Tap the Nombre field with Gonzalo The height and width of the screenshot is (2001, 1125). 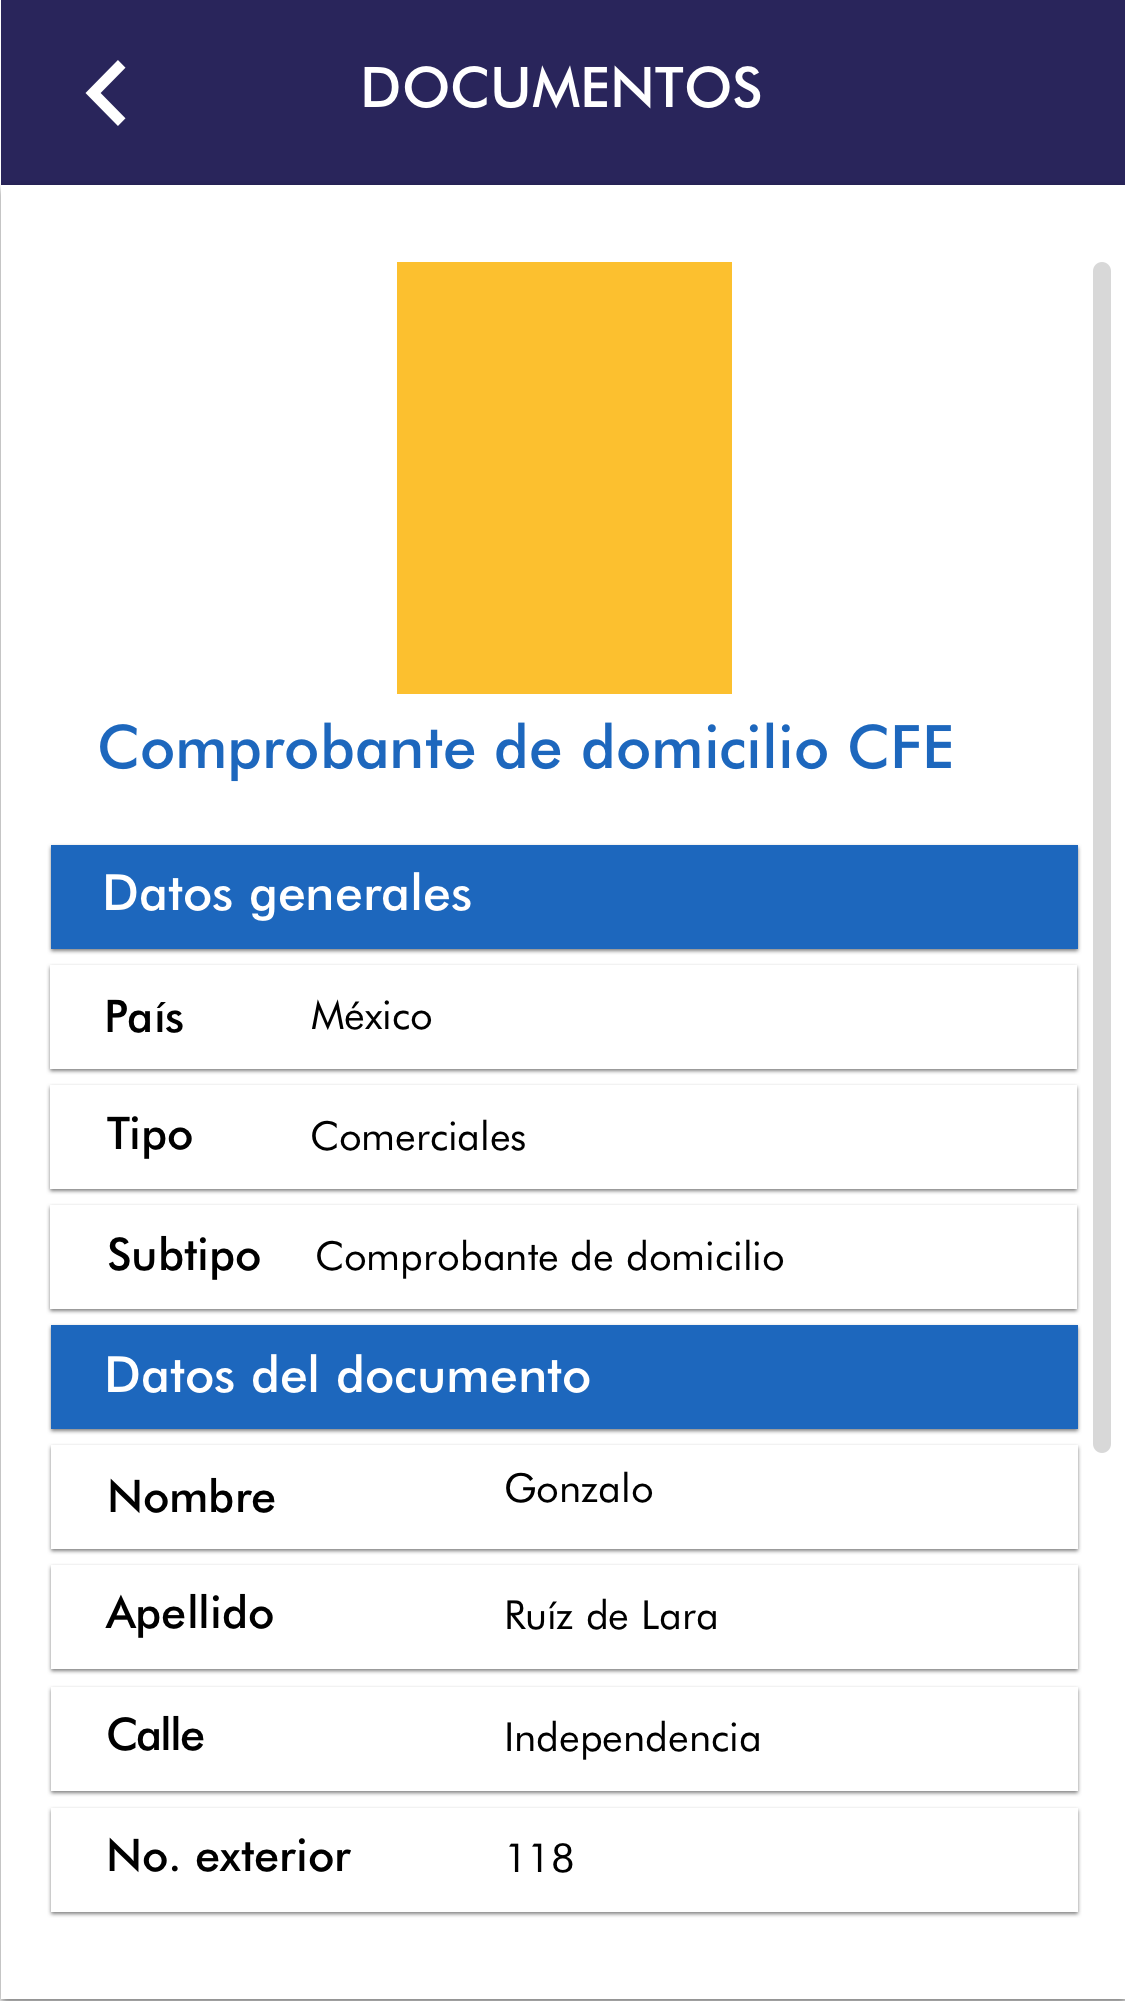point(564,1497)
